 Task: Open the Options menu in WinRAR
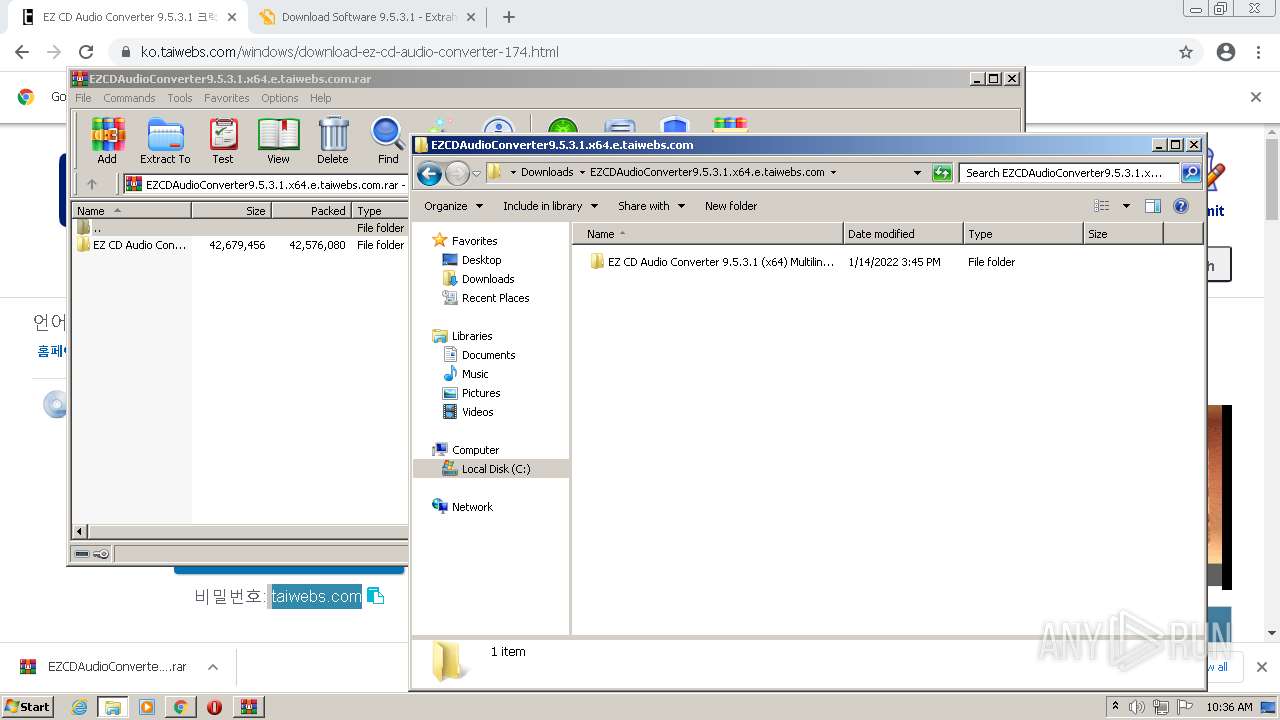point(280,98)
